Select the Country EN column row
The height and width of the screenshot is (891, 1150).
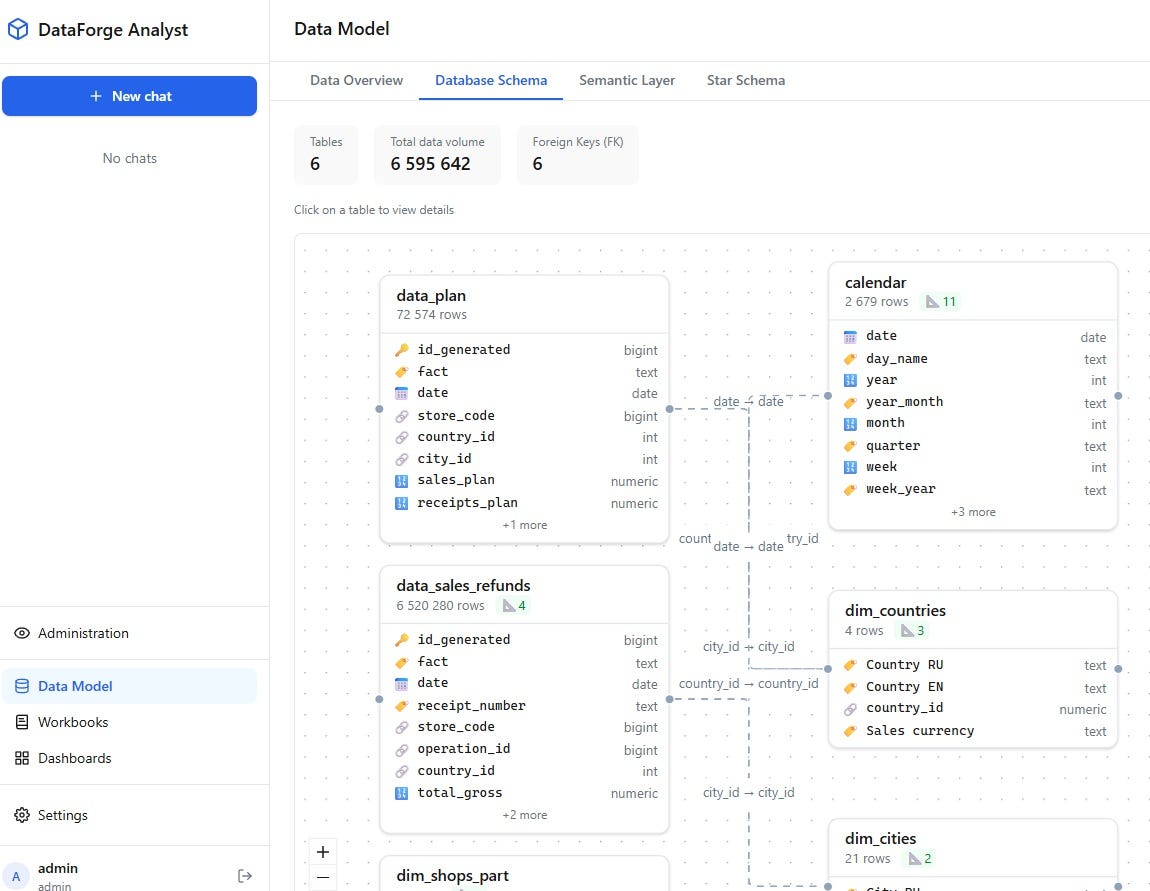(973, 687)
